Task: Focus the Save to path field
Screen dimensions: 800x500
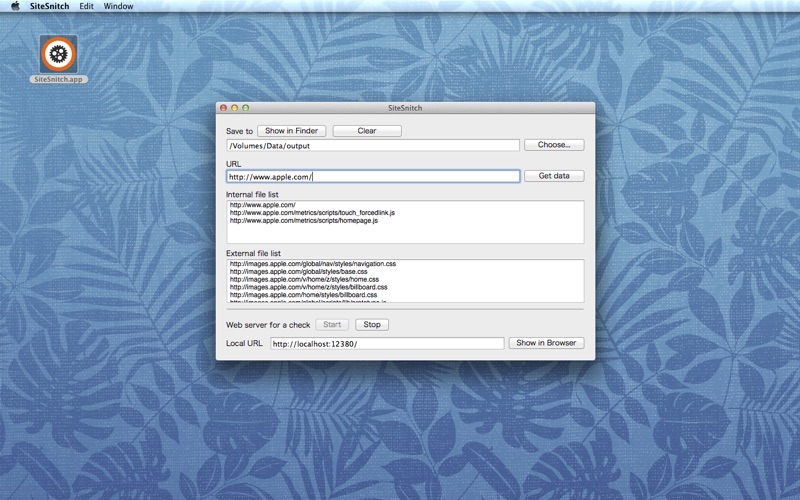Action: coord(373,145)
